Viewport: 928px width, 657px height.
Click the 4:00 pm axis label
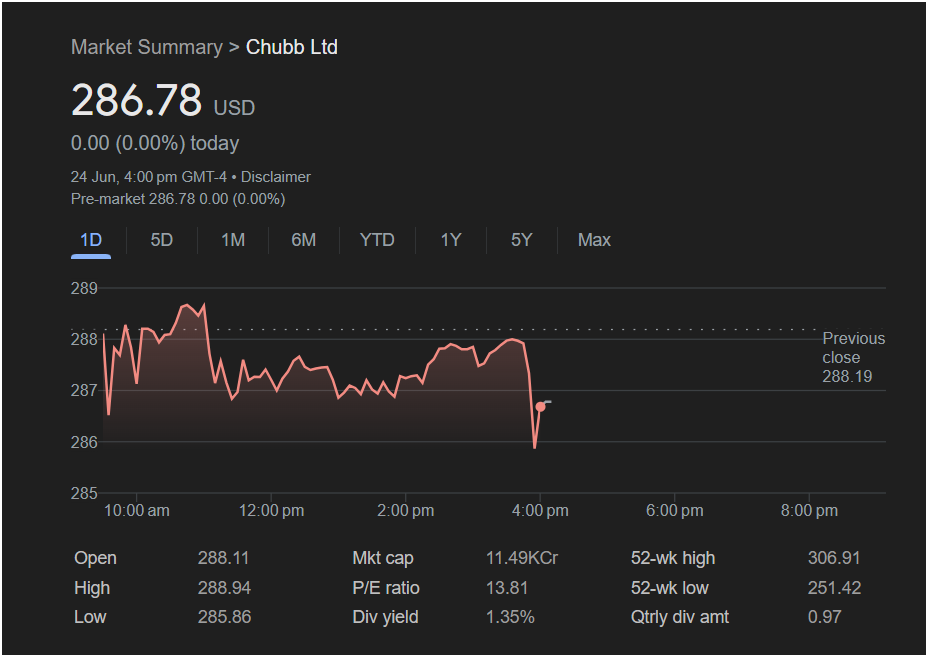click(x=540, y=511)
